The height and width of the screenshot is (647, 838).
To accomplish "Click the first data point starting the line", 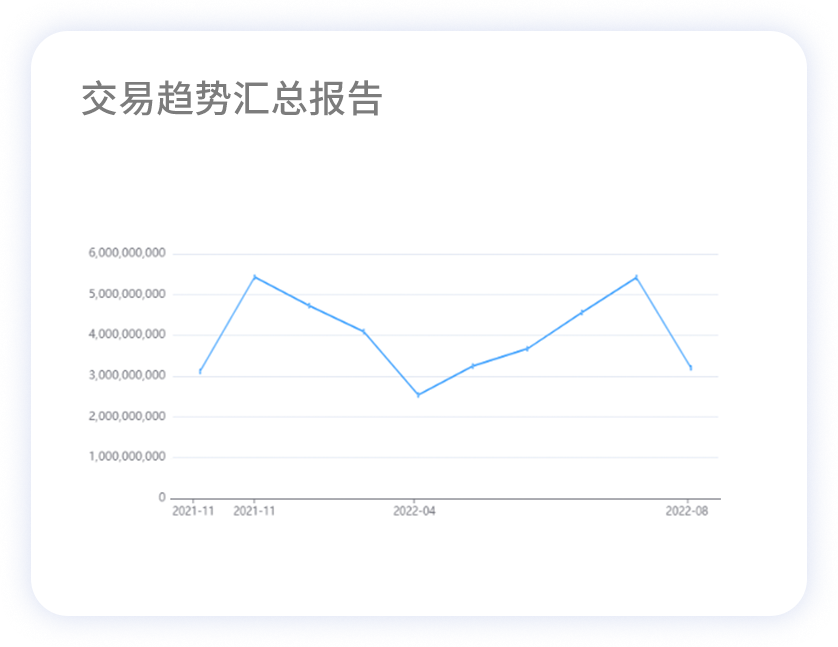I will [200, 371].
